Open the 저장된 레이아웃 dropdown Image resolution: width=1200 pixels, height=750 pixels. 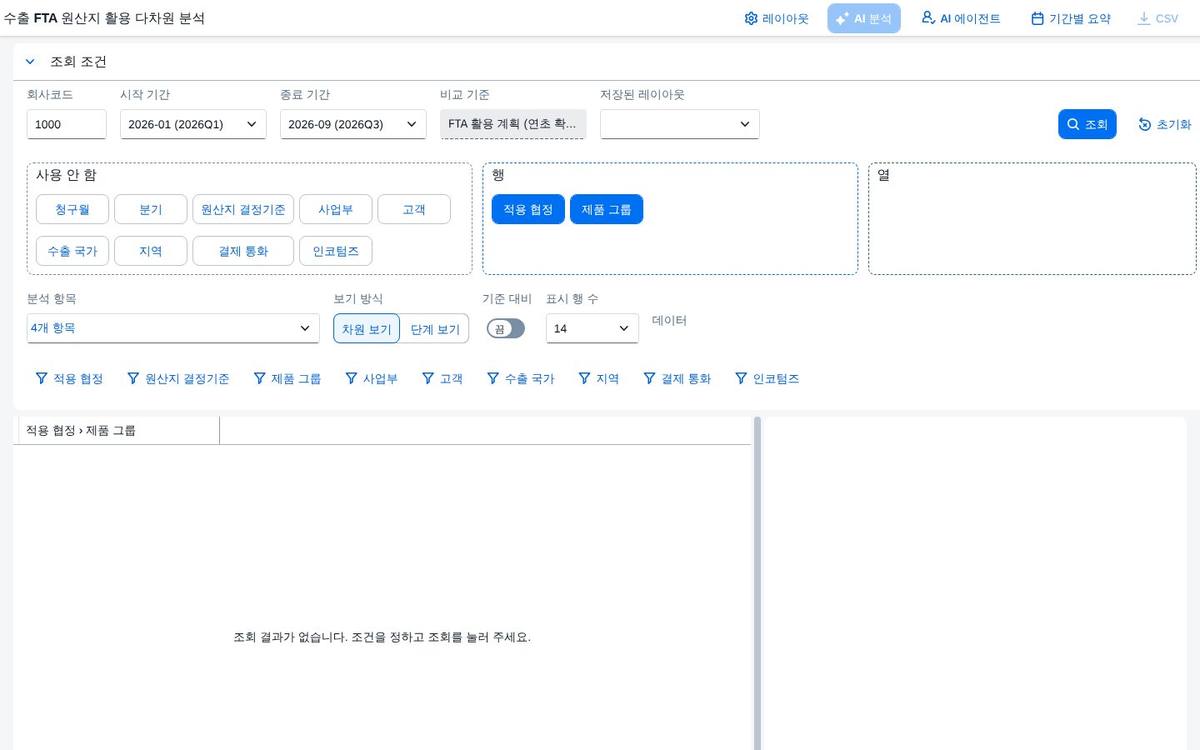[x=680, y=124]
